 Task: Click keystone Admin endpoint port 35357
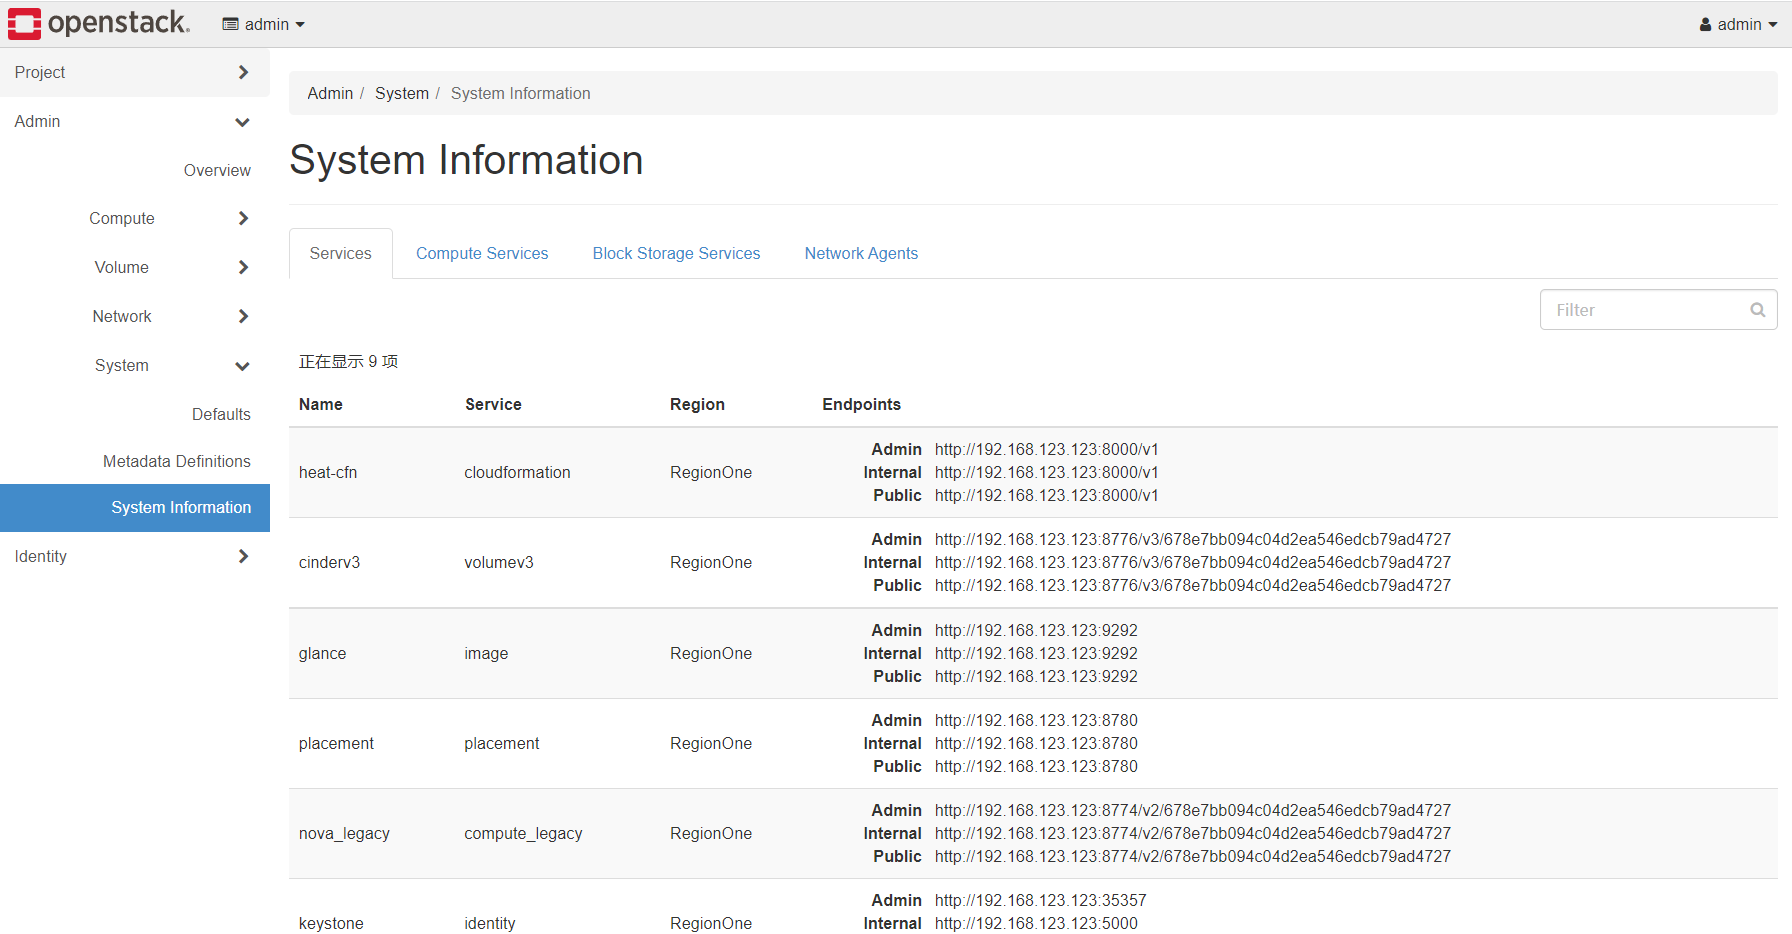(x=1041, y=900)
